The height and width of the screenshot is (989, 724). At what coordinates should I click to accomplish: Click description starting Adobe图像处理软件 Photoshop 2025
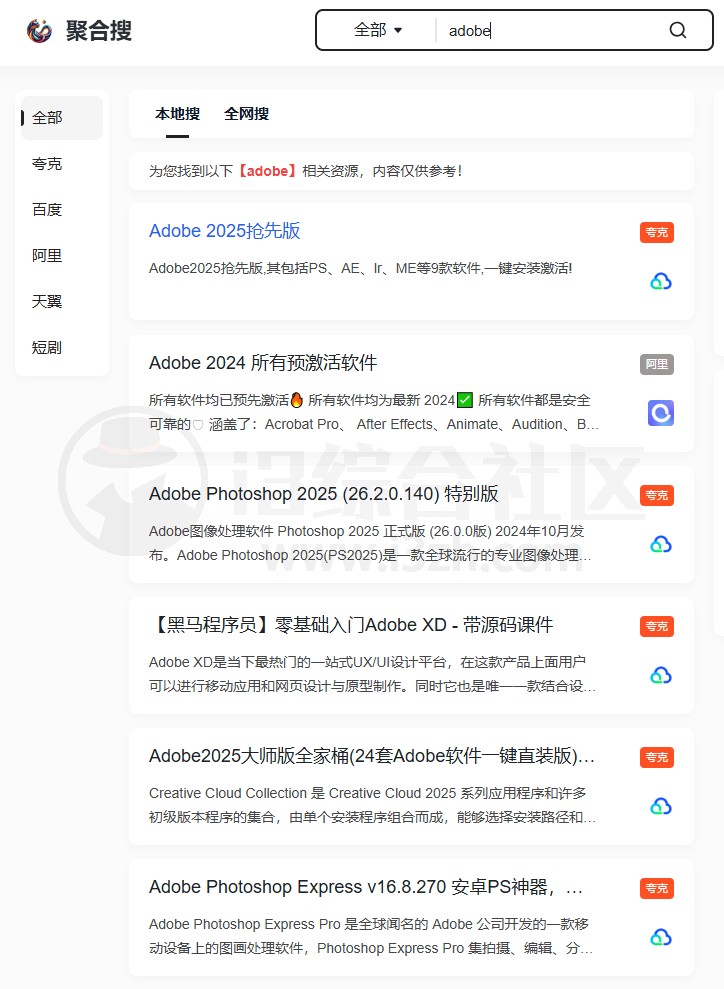pos(370,544)
